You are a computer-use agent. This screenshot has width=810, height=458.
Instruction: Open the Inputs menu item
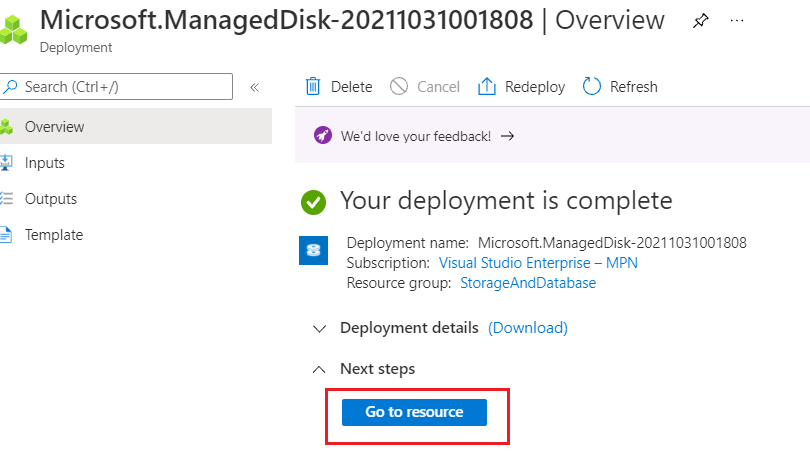[x=136, y=163]
